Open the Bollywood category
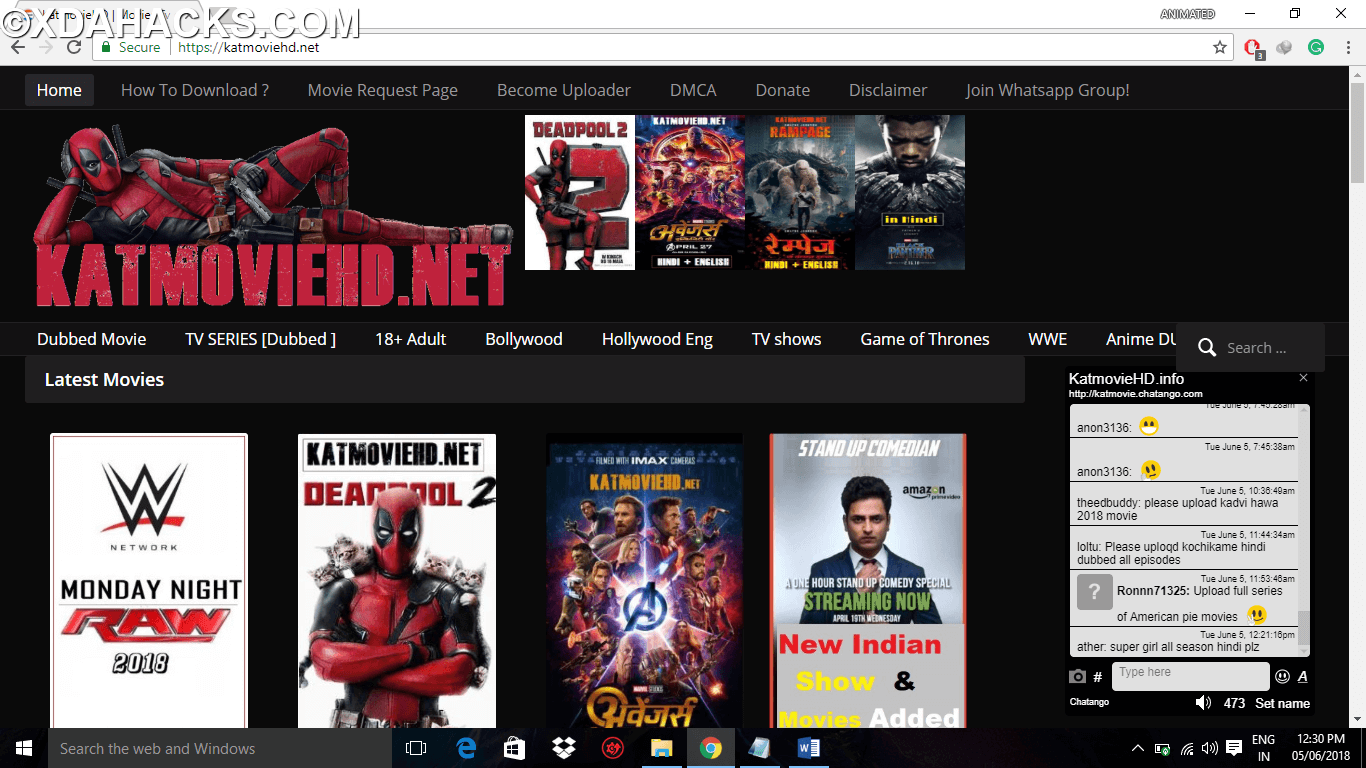Image resolution: width=1366 pixels, height=768 pixels. click(524, 339)
